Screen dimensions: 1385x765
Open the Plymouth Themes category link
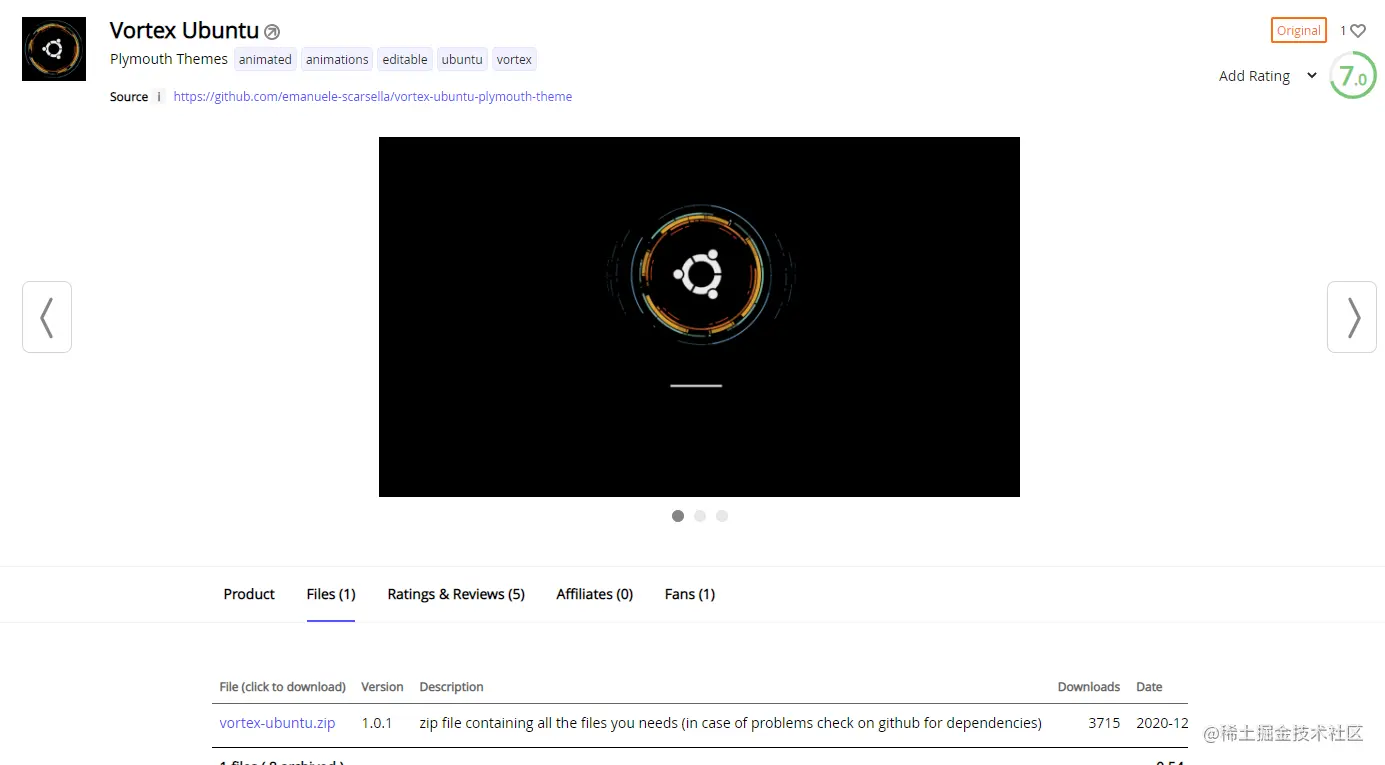[x=169, y=59]
